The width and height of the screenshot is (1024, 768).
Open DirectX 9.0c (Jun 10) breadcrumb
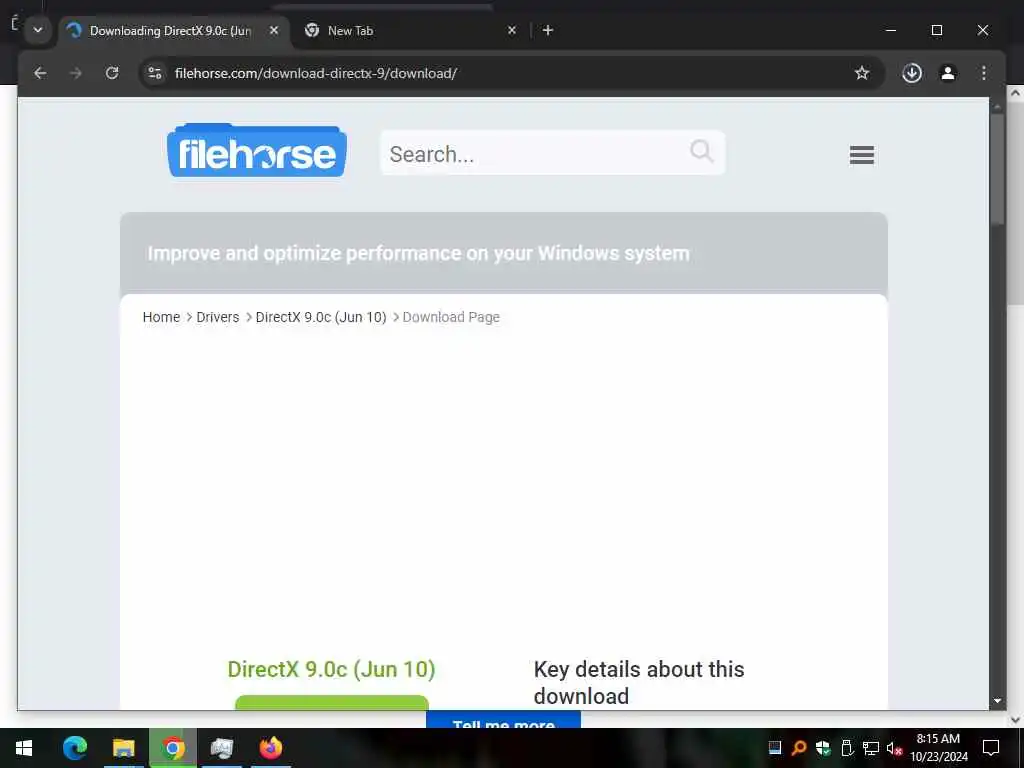pos(321,317)
